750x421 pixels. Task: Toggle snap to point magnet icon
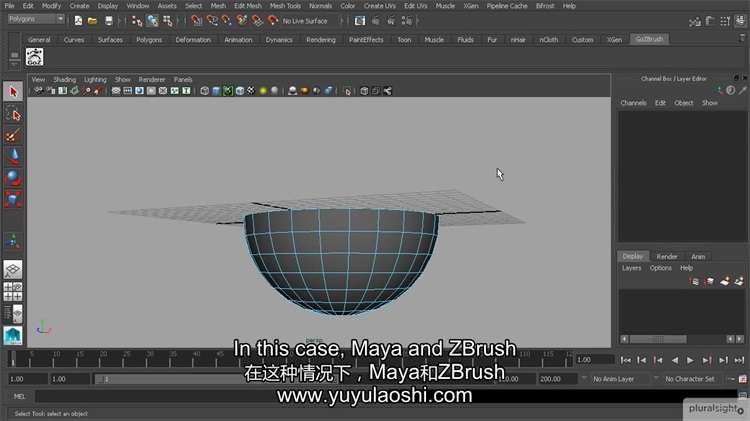[226, 21]
